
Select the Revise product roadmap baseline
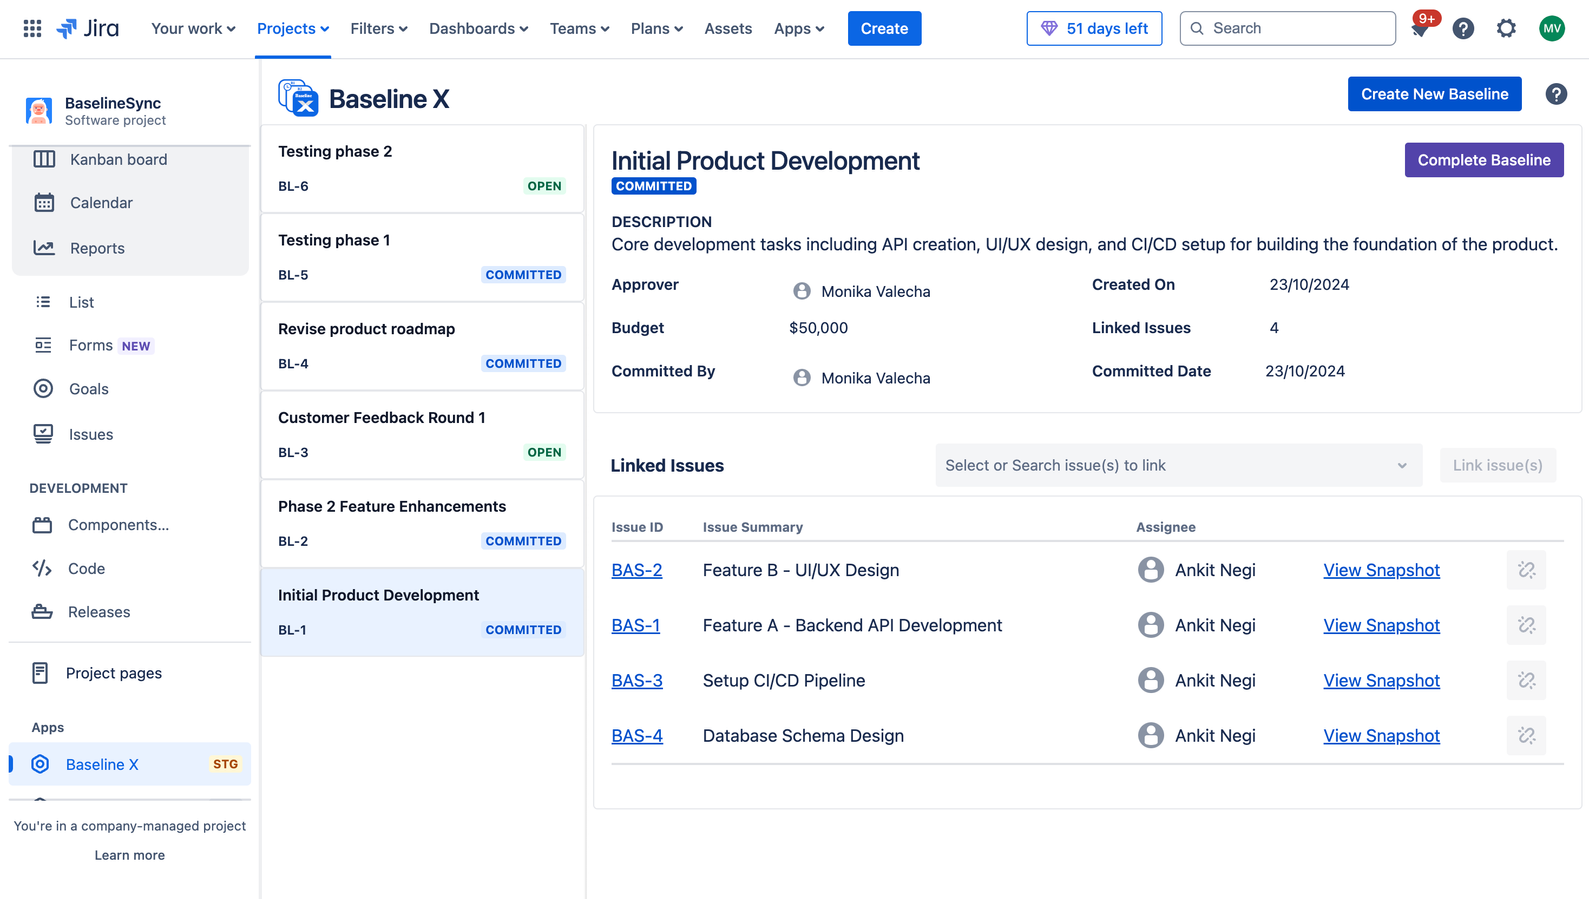point(422,346)
